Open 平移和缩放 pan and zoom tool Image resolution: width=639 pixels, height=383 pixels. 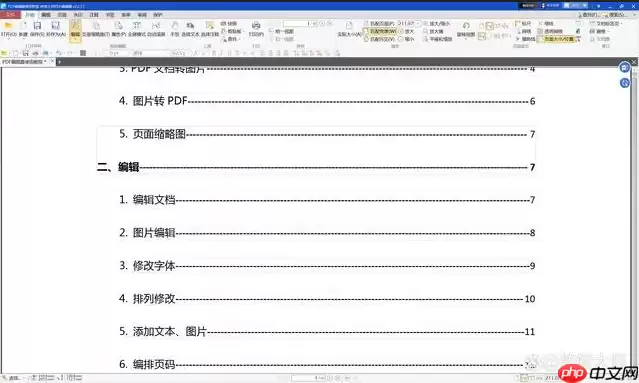coord(438,39)
